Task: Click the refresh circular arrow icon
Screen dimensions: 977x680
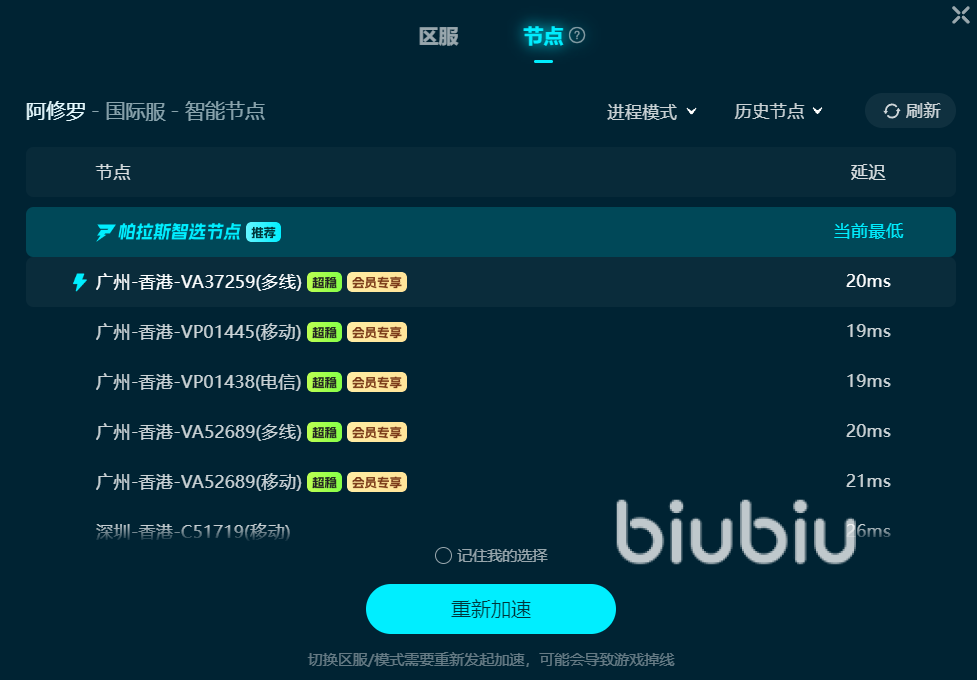Action: (892, 111)
